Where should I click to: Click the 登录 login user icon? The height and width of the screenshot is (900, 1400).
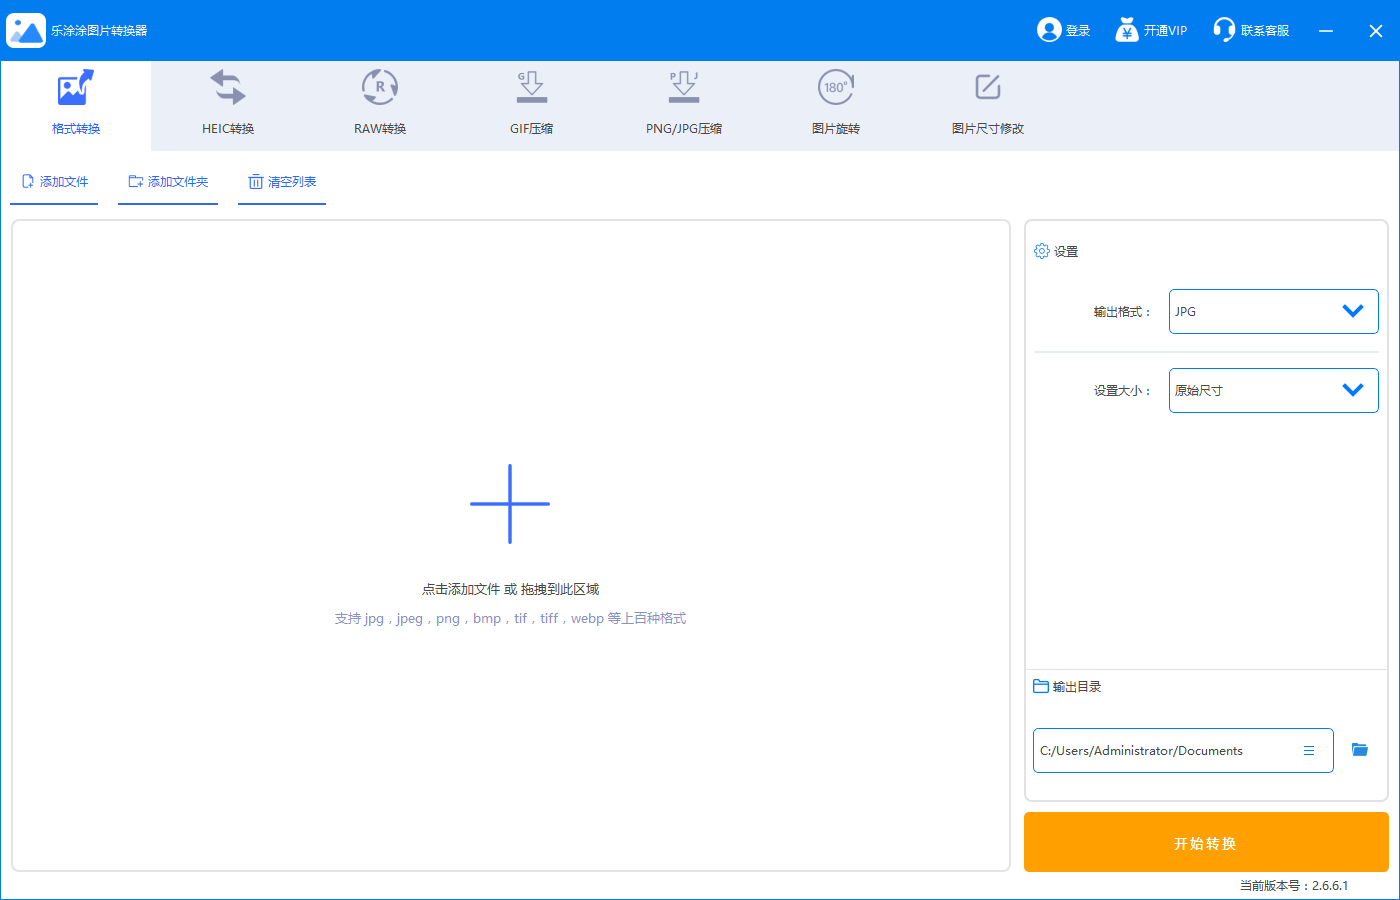(1049, 30)
